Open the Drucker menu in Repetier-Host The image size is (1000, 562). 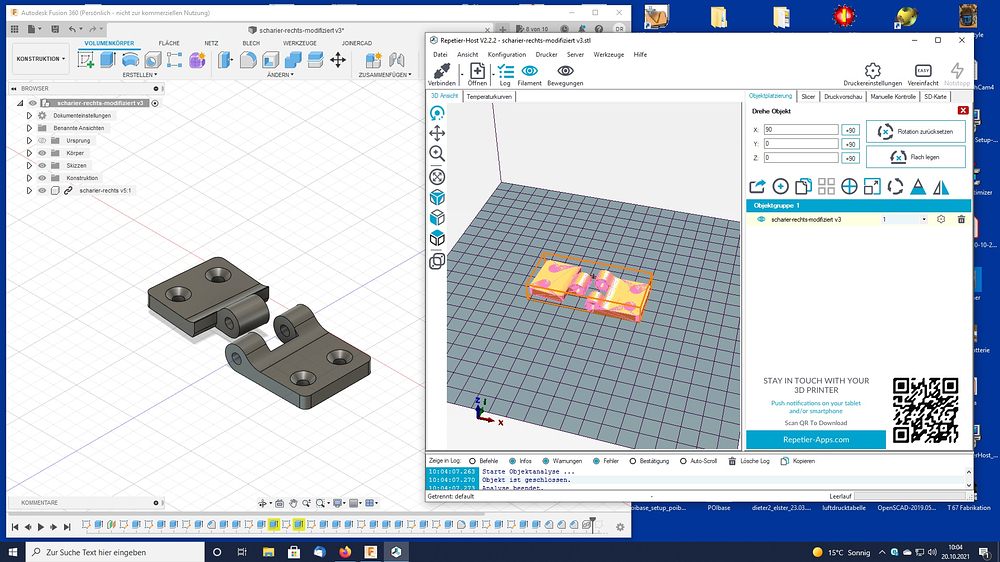pos(547,55)
